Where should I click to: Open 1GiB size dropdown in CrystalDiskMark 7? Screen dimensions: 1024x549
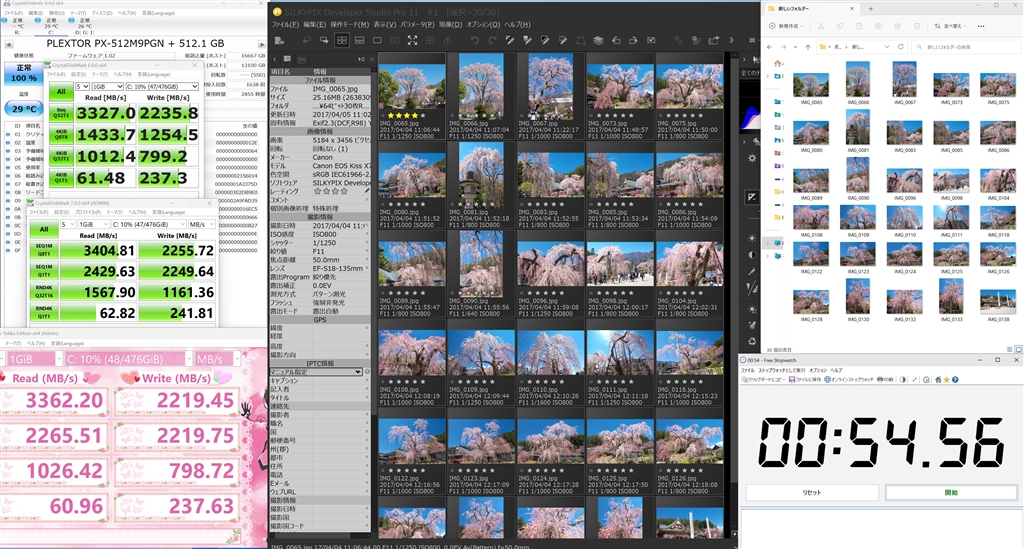(x=92, y=224)
